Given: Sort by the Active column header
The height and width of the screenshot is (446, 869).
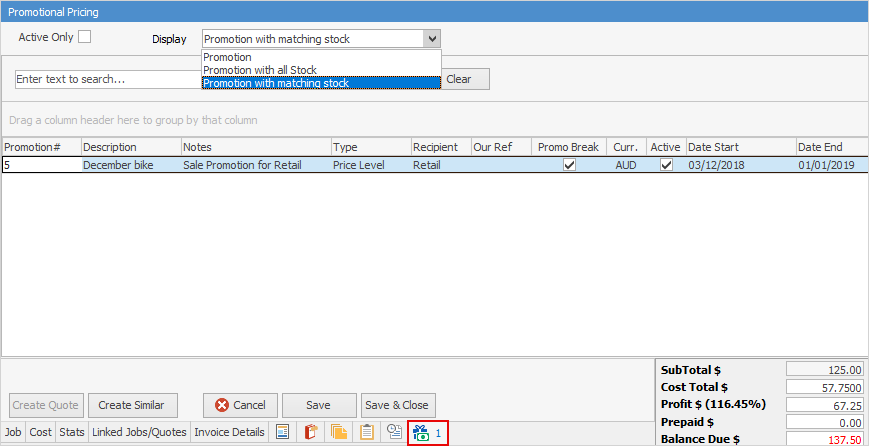Looking at the screenshot, I should coord(666,147).
